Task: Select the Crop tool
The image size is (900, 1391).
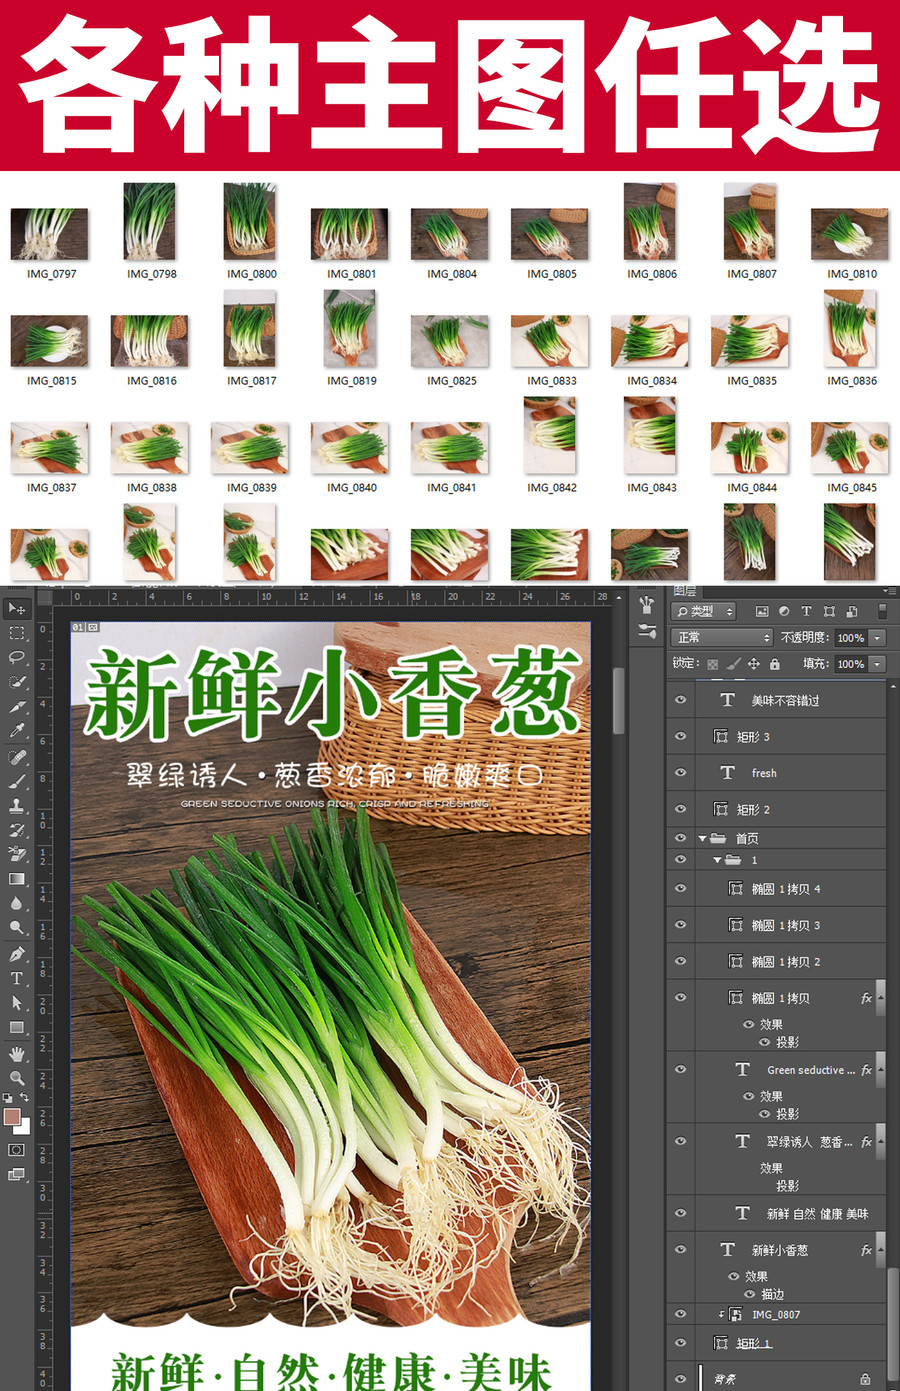Action: click(16, 707)
